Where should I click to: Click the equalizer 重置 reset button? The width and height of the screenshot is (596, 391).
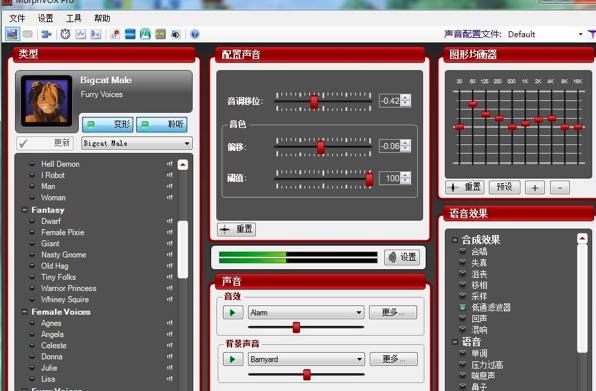(x=465, y=187)
